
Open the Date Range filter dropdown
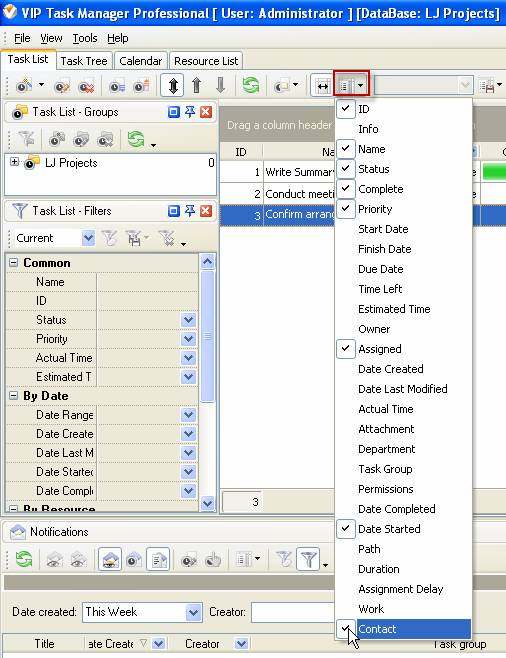point(189,415)
